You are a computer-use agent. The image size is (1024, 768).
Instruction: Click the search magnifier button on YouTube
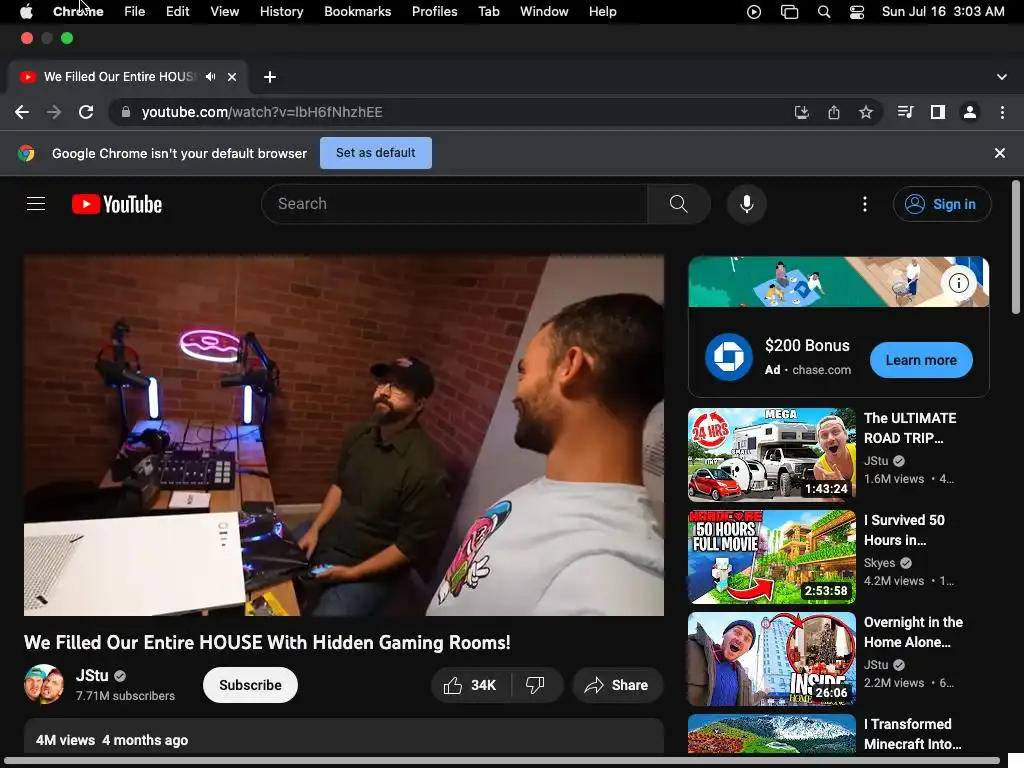[x=679, y=204]
